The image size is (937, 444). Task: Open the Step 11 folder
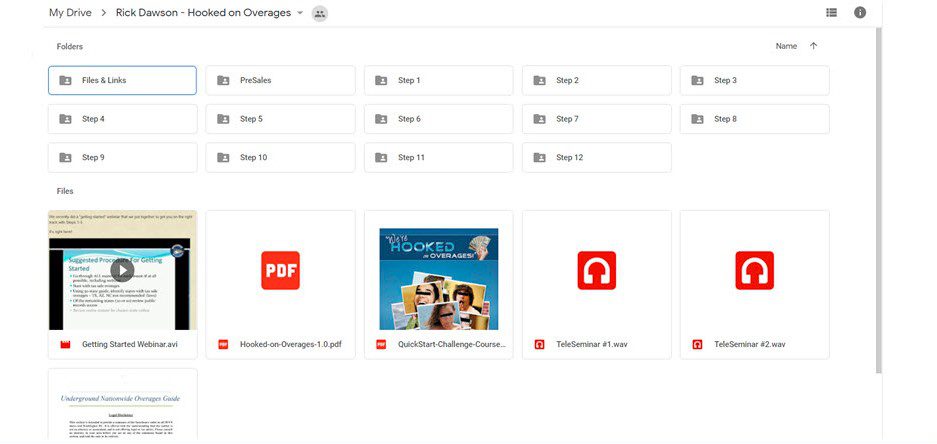[439, 158]
